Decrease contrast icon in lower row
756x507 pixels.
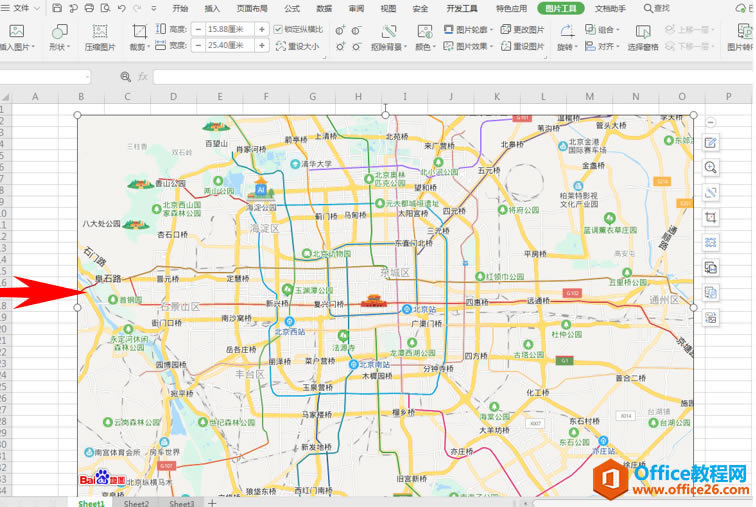click(356, 46)
